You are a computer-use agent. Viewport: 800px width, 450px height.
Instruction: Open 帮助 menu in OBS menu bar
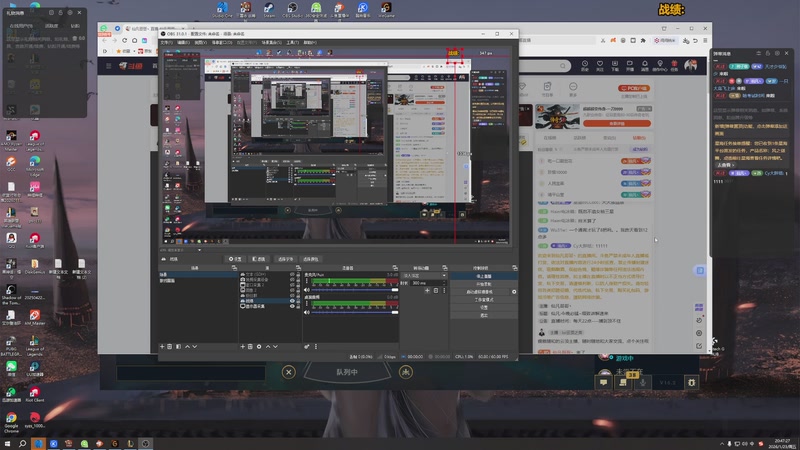coord(310,43)
